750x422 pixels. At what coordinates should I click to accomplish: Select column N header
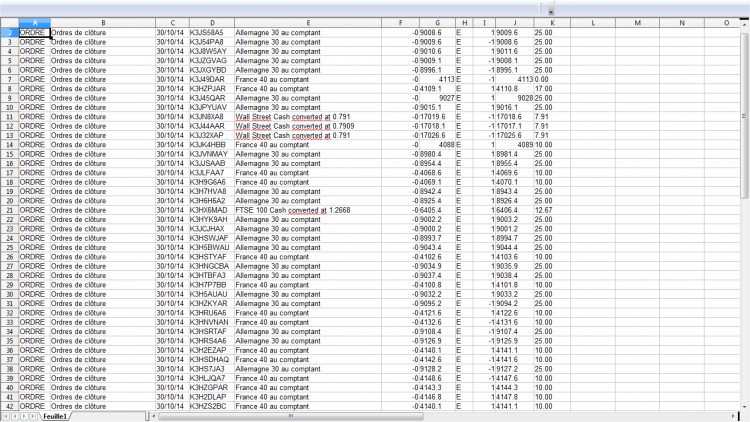[x=682, y=22]
